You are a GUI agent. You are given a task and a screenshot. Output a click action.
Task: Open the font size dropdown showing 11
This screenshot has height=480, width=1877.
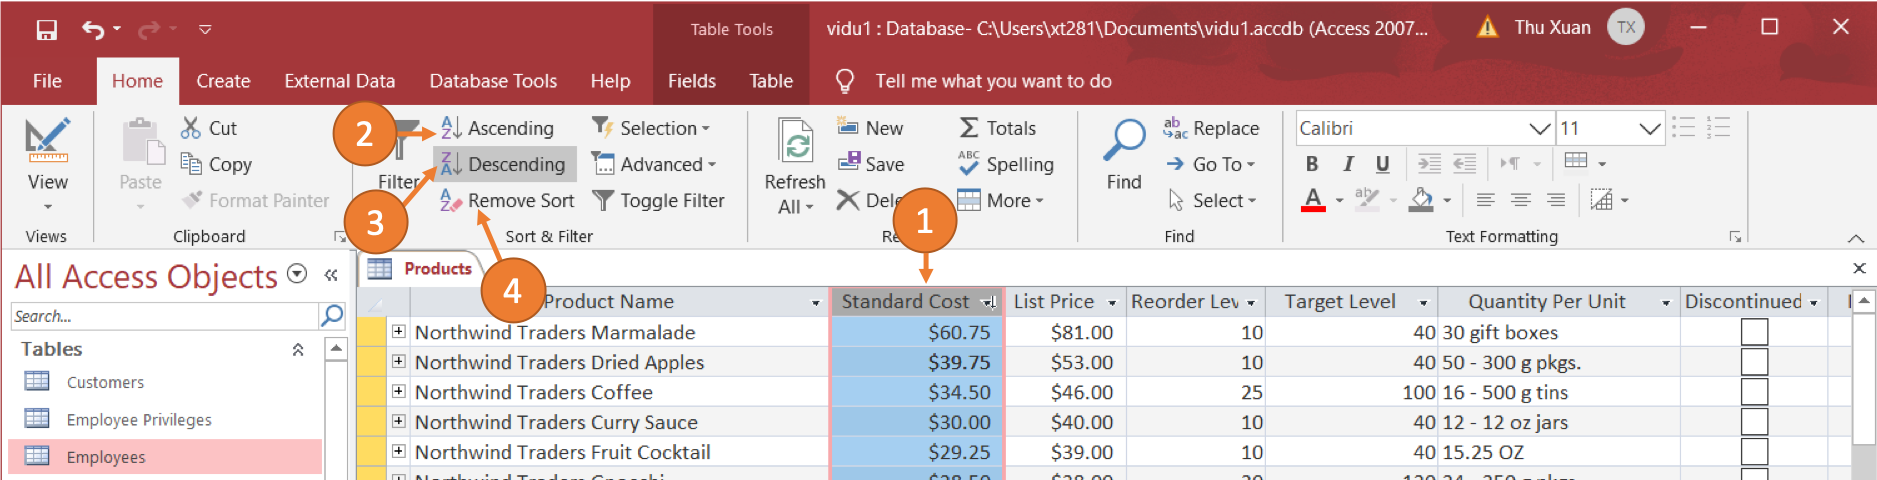(1650, 129)
